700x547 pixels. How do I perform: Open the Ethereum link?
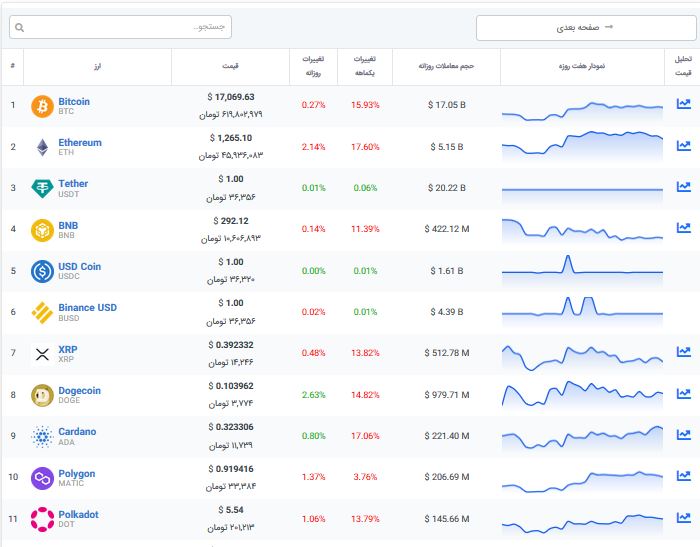click(80, 142)
